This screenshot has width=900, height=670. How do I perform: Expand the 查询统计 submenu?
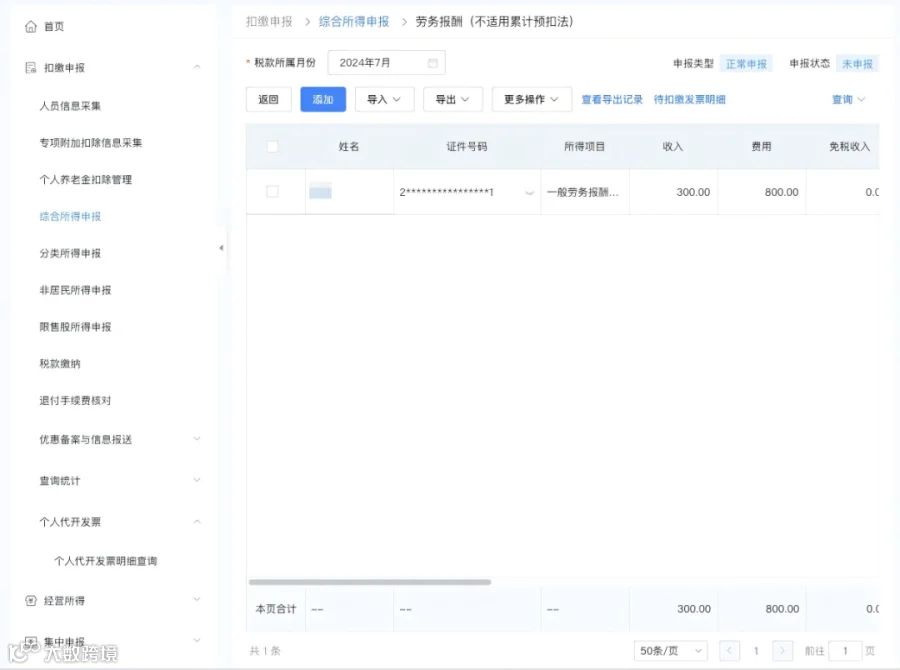click(x=197, y=480)
